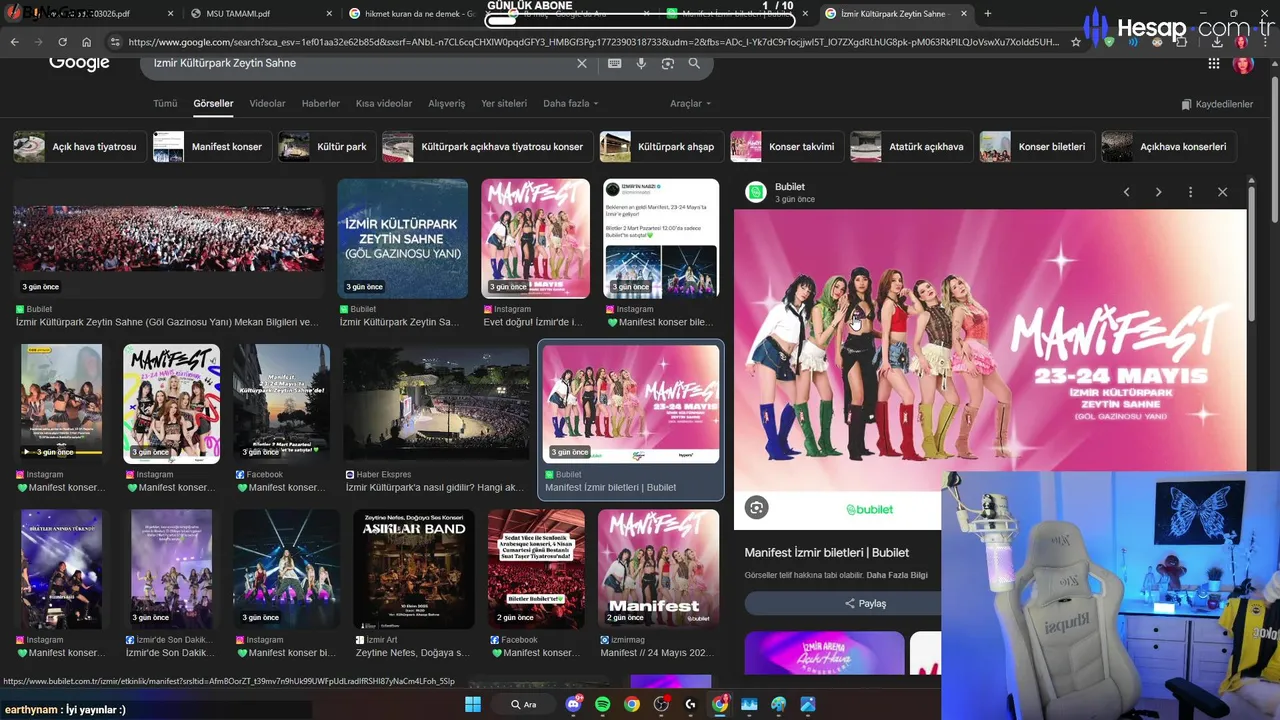Close the image preview panel

click(1222, 192)
